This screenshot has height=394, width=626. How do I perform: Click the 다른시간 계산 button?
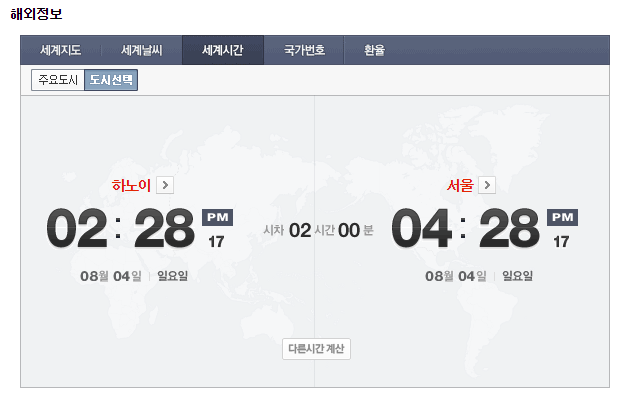[x=316, y=349]
